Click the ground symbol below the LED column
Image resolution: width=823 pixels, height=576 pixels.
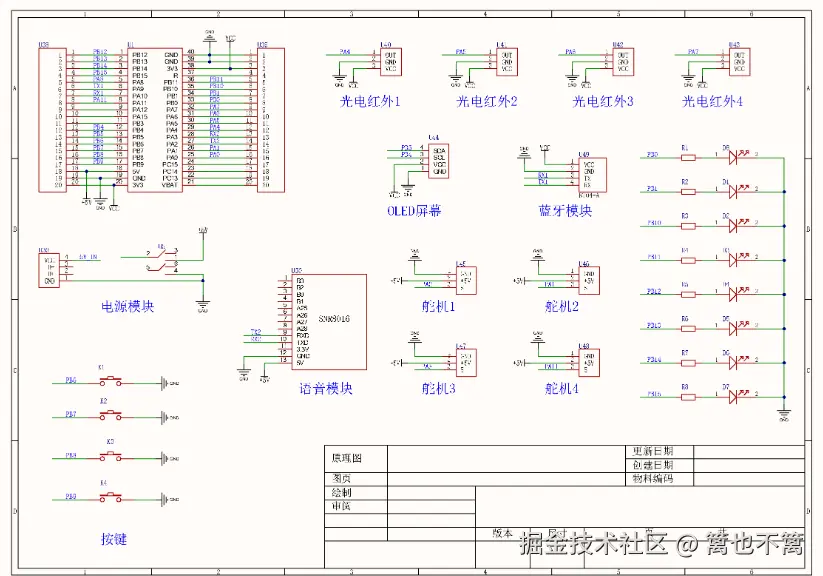(x=784, y=414)
